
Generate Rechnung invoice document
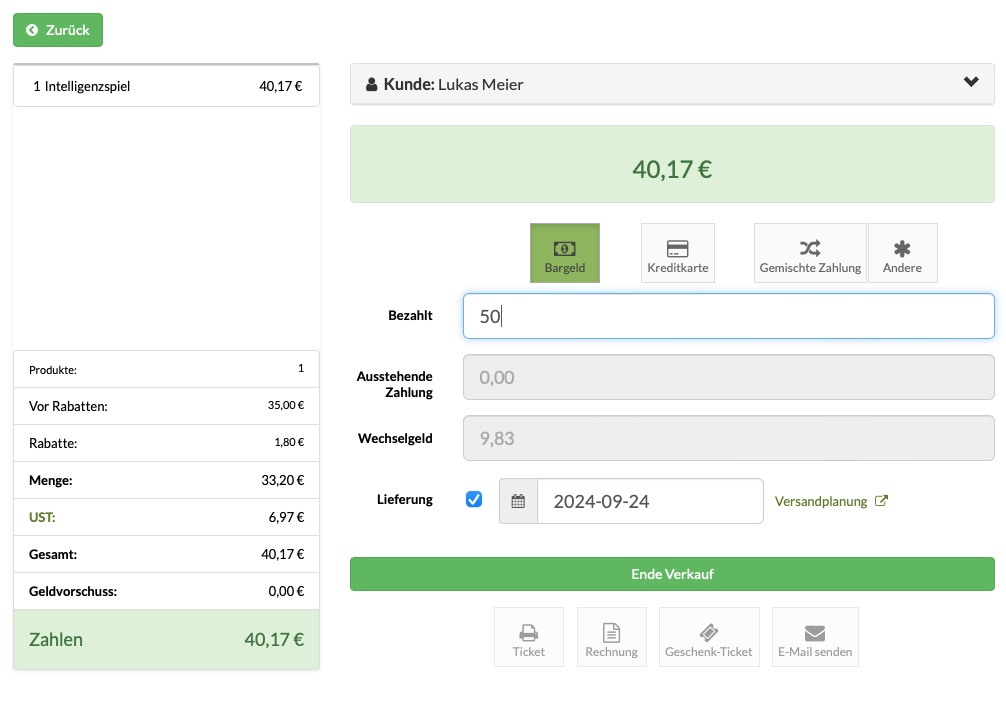tap(611, 637)
